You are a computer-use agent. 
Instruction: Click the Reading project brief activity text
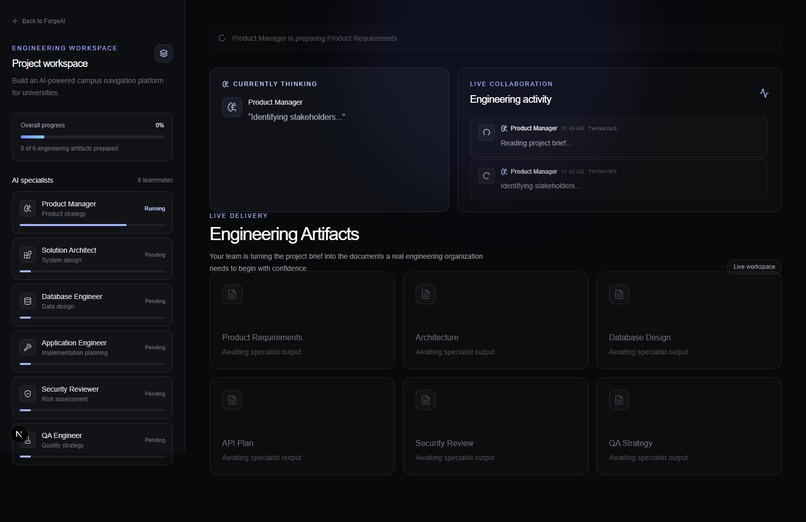coord(536,143)
